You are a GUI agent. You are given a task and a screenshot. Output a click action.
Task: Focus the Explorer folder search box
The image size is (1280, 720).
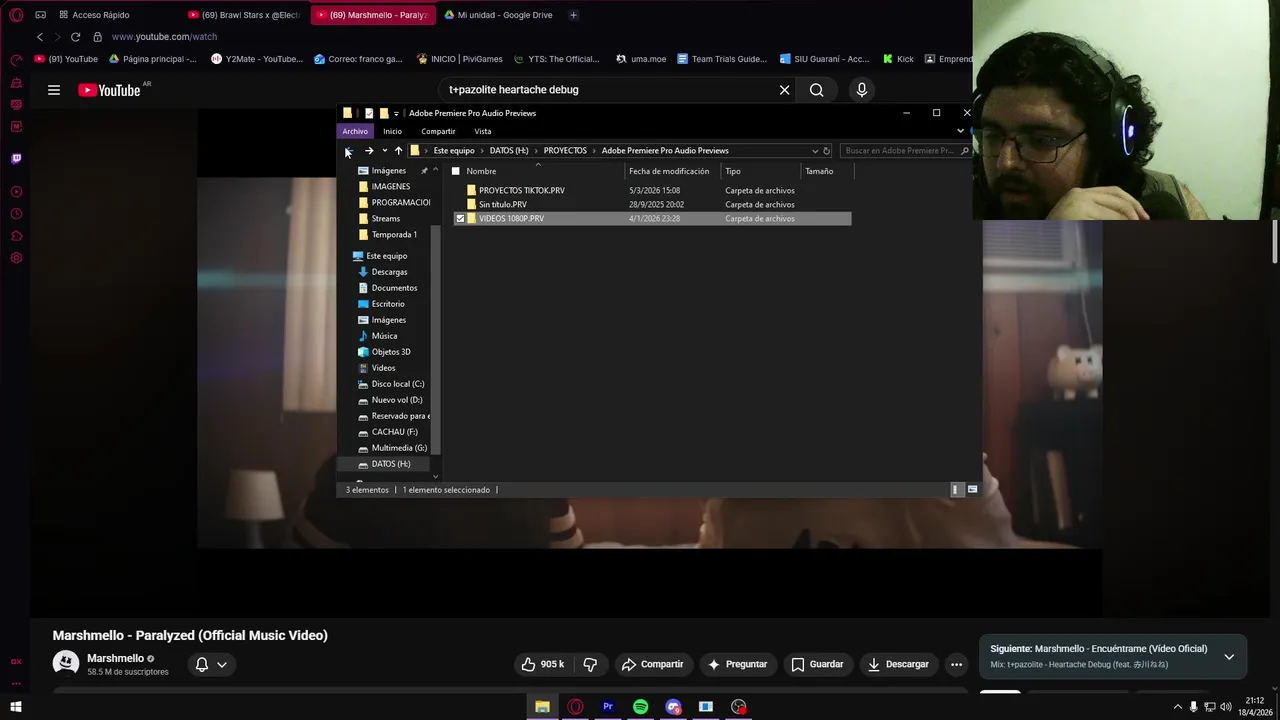[906, 151]
